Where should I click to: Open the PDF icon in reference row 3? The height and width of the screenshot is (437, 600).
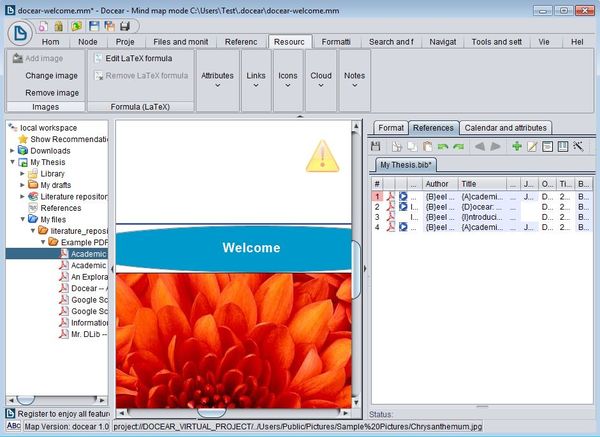[391, 217]
